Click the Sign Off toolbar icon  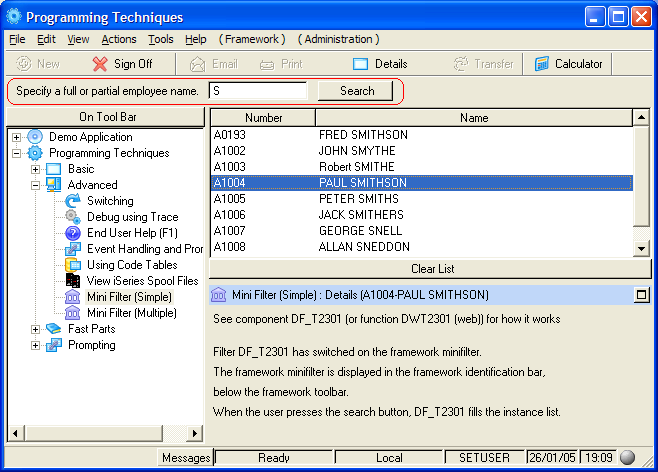100,64
